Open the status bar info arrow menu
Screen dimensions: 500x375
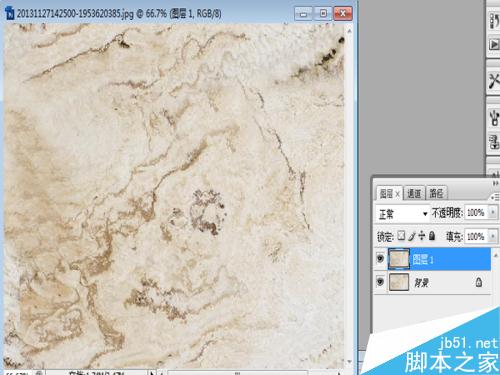coord(152,373)
